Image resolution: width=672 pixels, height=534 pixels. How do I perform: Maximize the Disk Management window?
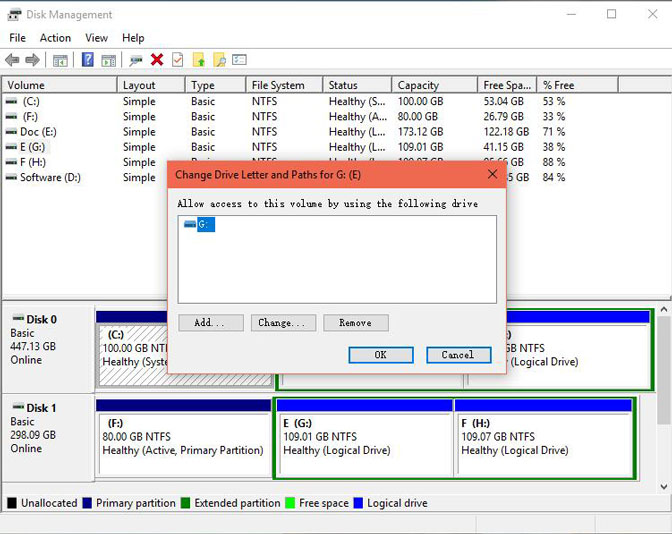(612, 14)
